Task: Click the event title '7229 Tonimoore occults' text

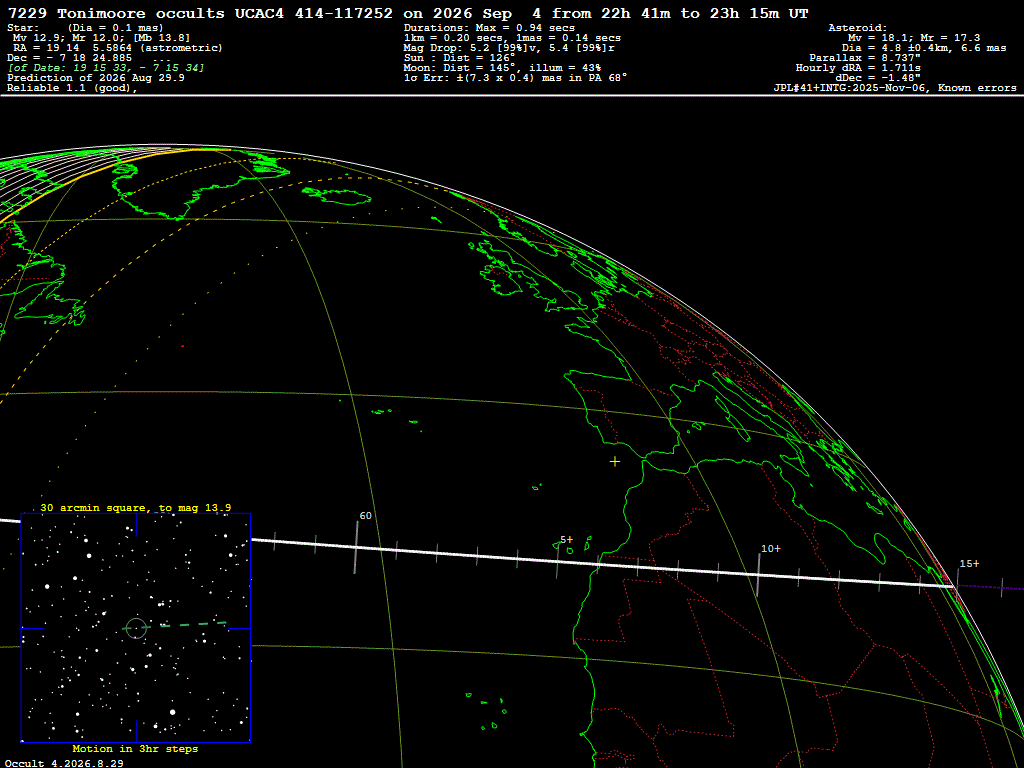Action: tap(116, 14)
